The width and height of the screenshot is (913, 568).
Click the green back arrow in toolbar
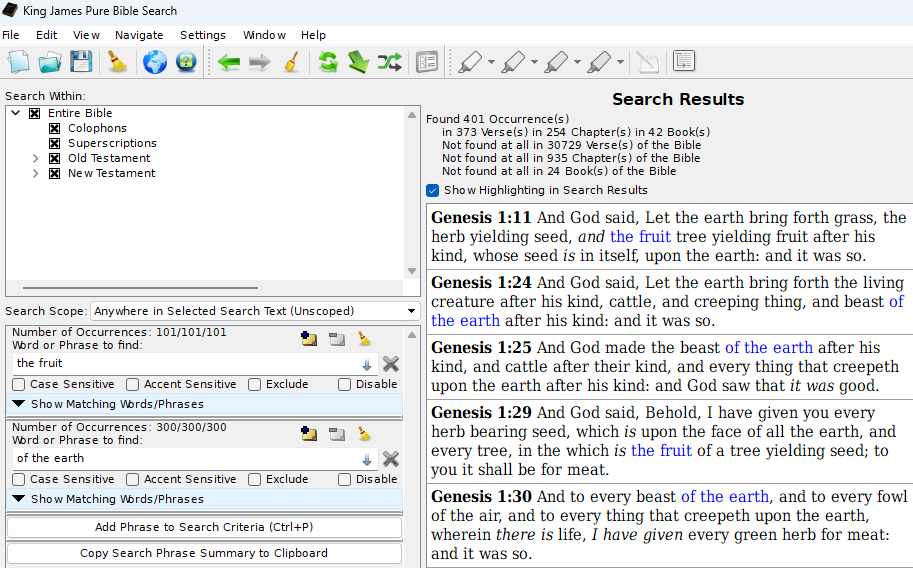(x=229, y=62)
